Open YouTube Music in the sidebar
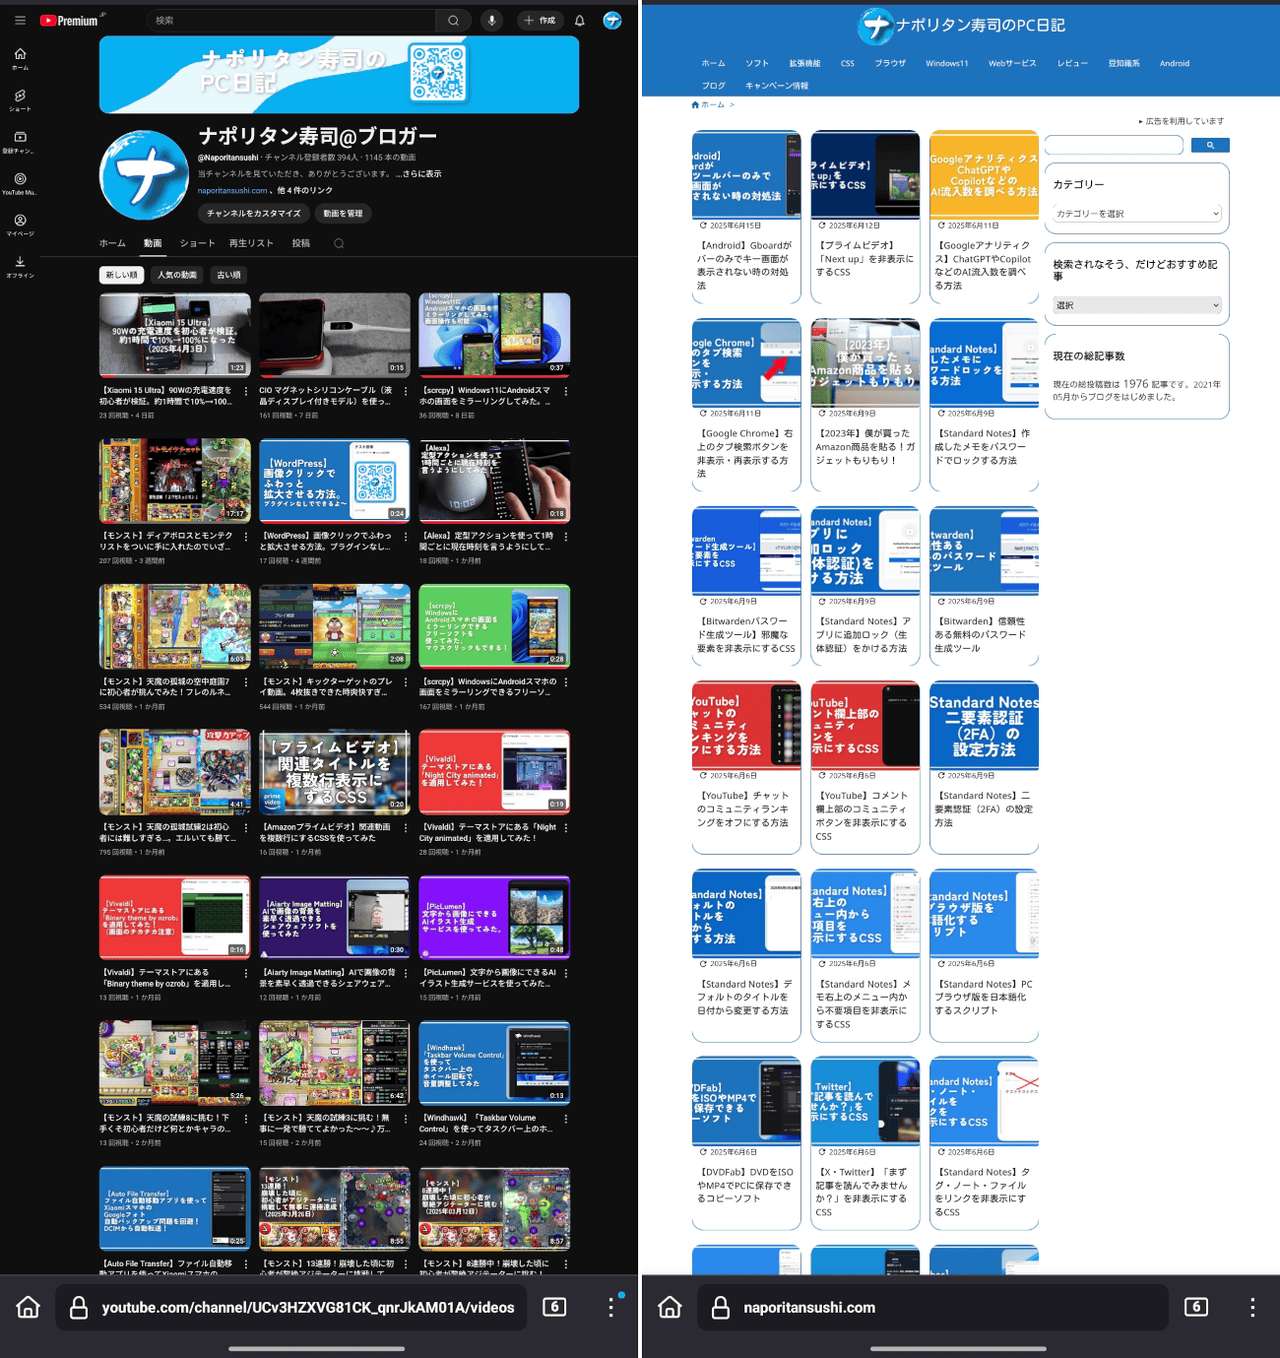 coord(20,184)
